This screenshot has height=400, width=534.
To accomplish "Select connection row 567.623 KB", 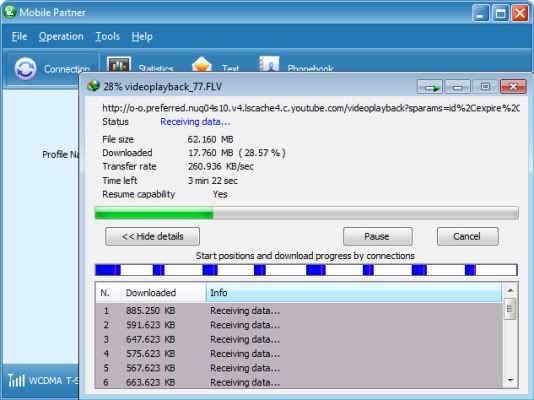I will pos(299,368).
